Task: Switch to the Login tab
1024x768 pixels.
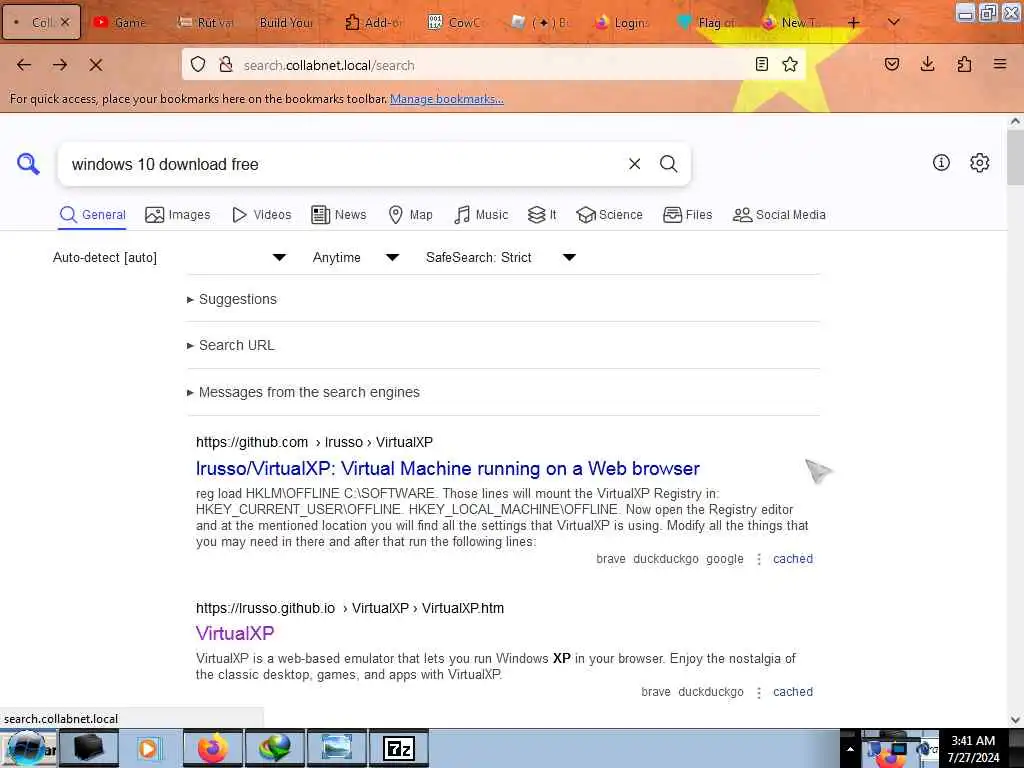Action: click(x=624, y=22)
